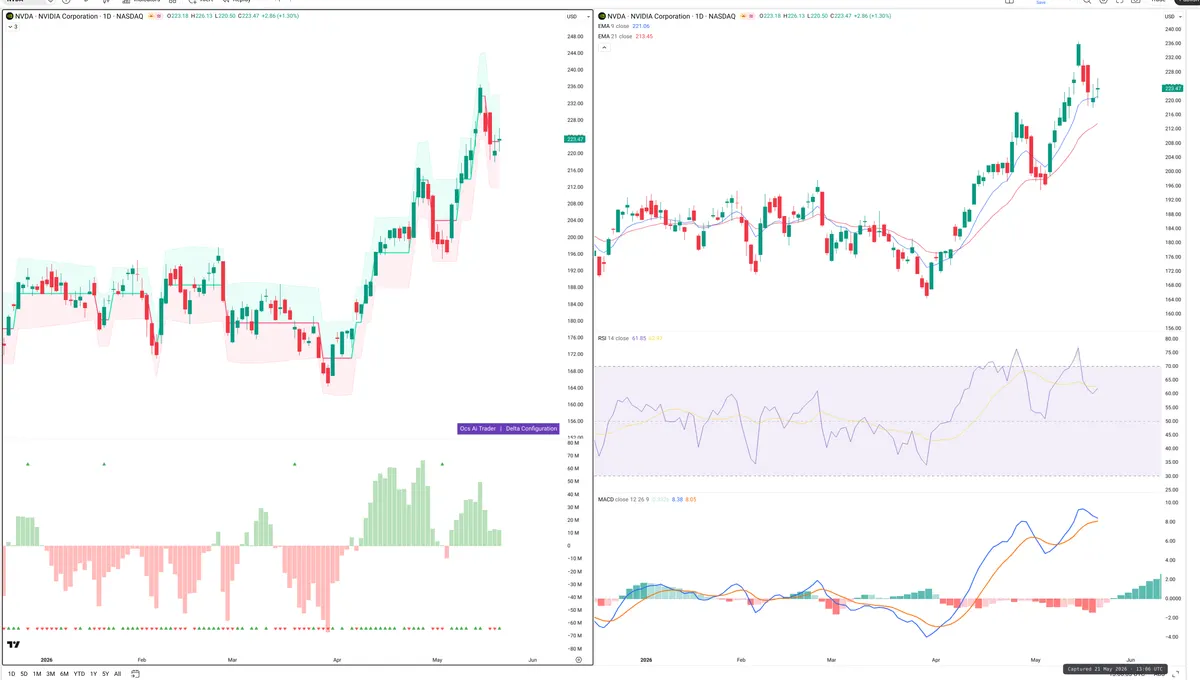This screenshot has width=1200, height=680.
Task: Open left chart time axis settings gear
Action: pos(578,660)
